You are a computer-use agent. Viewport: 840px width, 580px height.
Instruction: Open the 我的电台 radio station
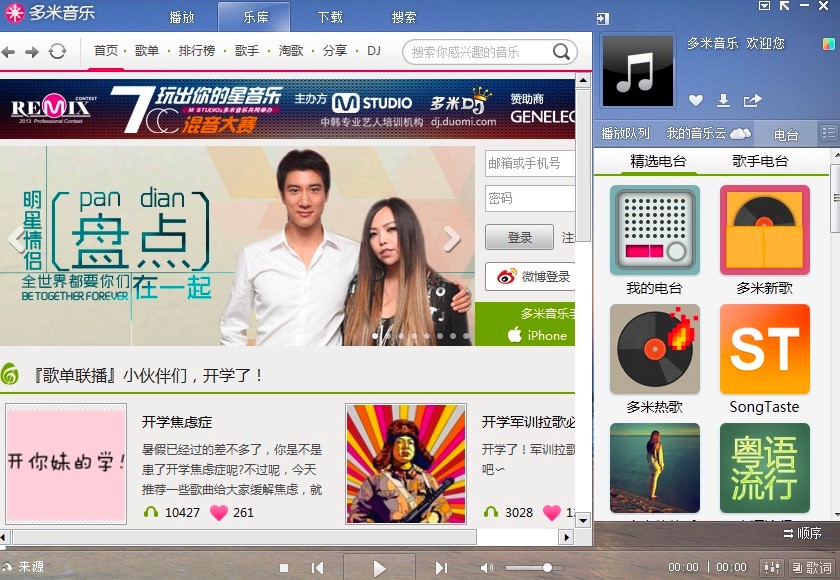coord(655,230)
